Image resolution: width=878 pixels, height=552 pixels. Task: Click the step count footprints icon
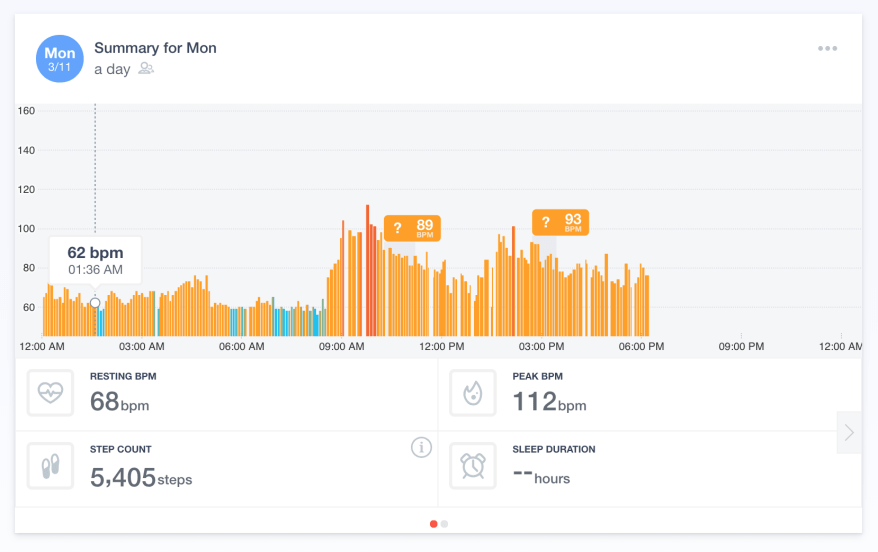pos(50,466)
